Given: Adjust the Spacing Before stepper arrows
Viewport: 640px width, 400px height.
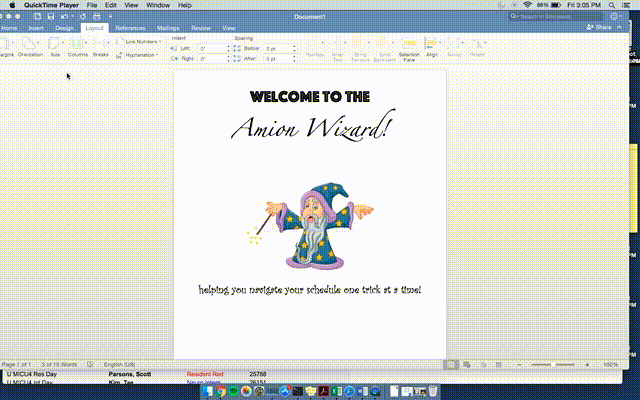Looking at the screenshot, I should pos(294,49).
